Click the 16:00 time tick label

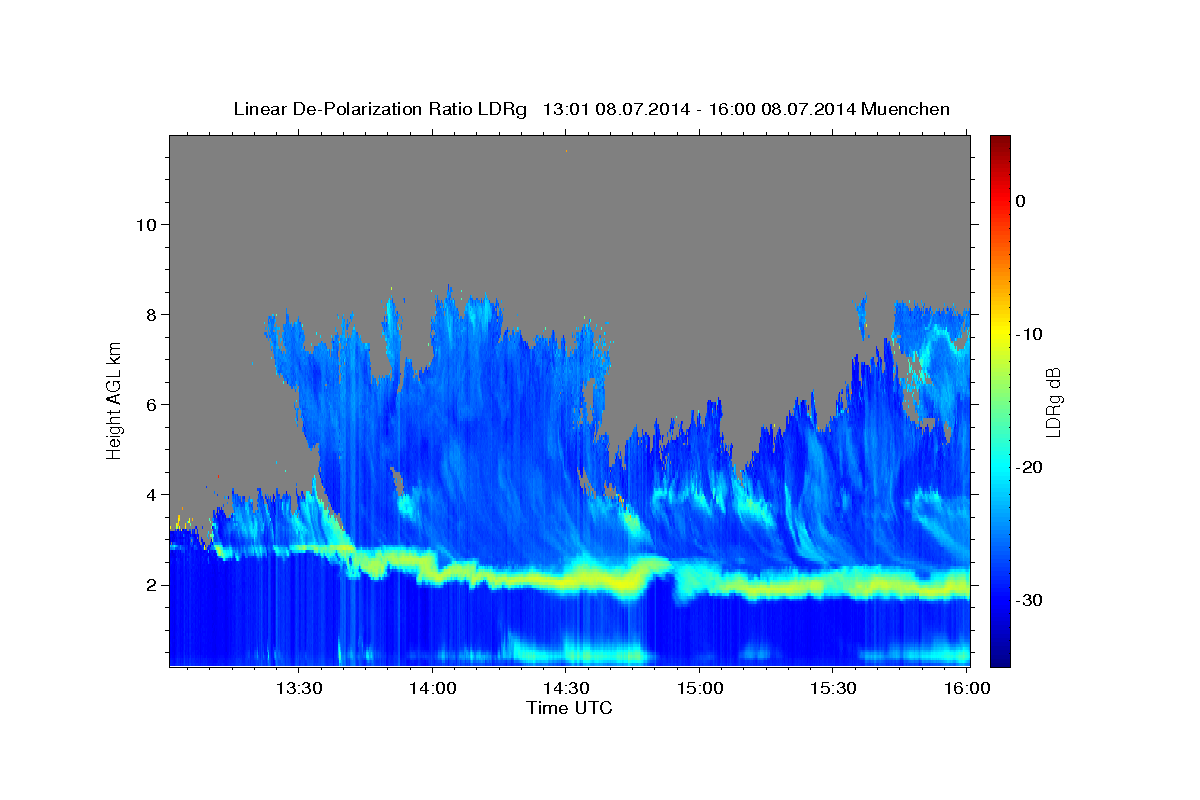coord(965,688)
